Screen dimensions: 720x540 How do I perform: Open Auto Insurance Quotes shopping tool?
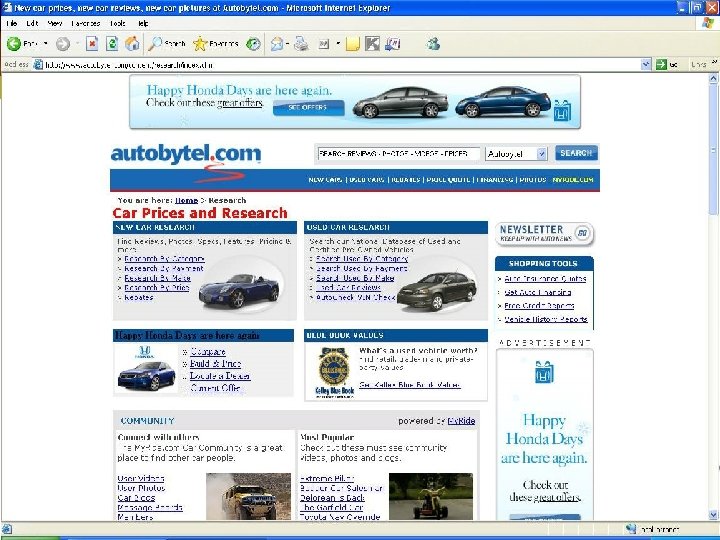coord(545,278)
